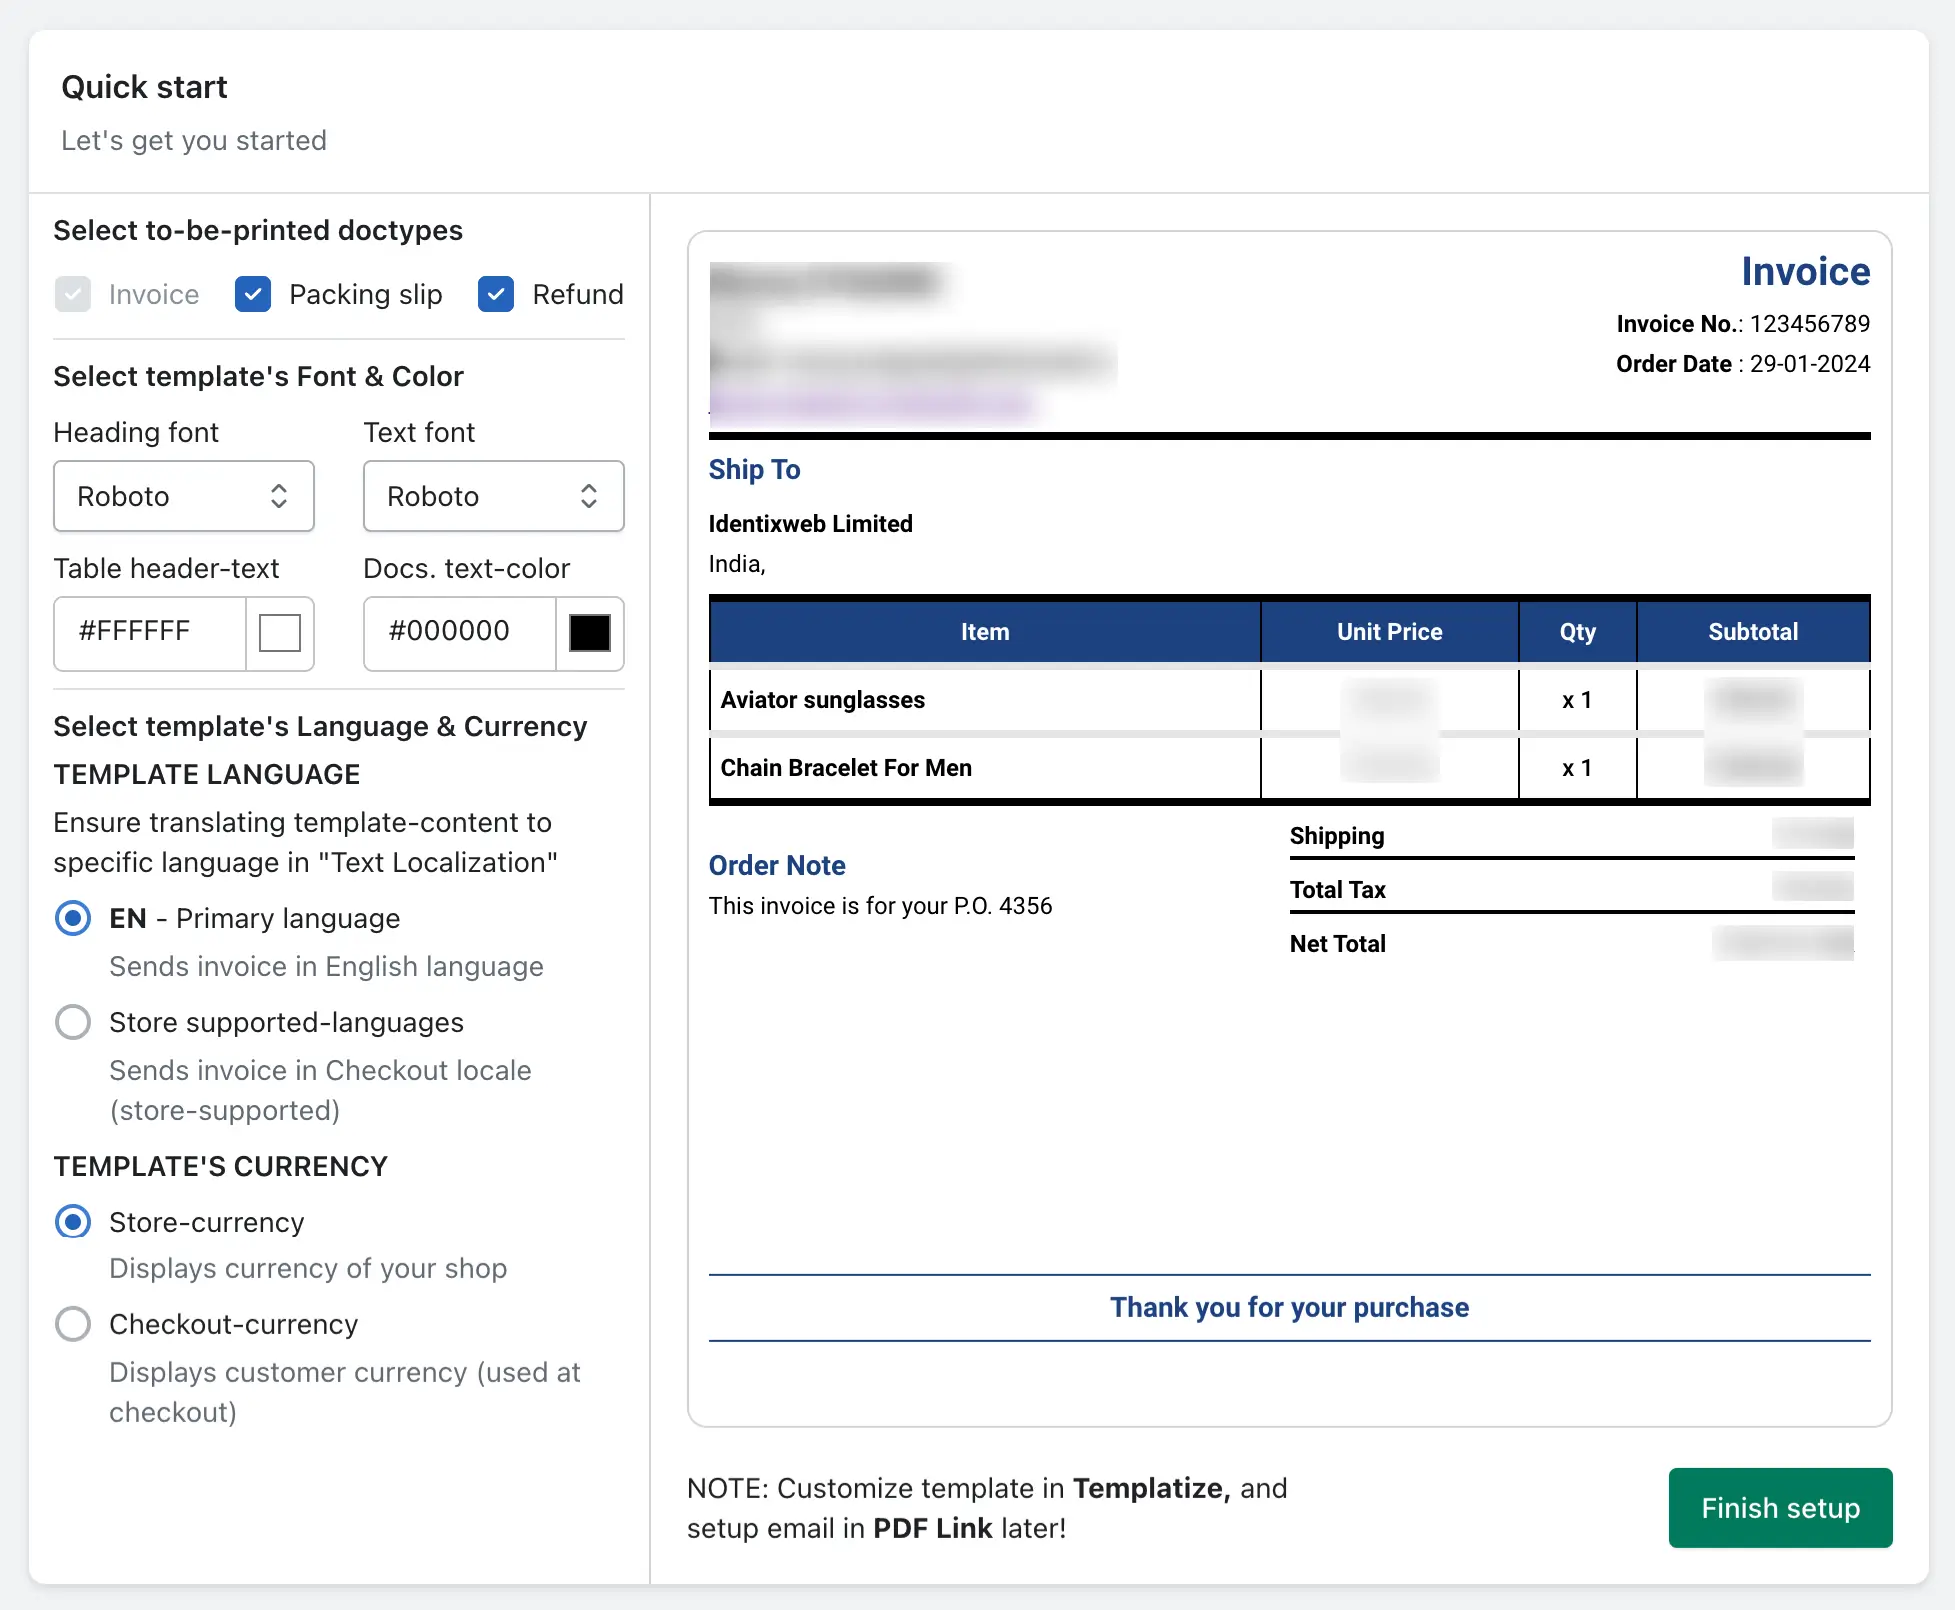
Task: Click the white Table header-text color swatch
Action: 279,633
